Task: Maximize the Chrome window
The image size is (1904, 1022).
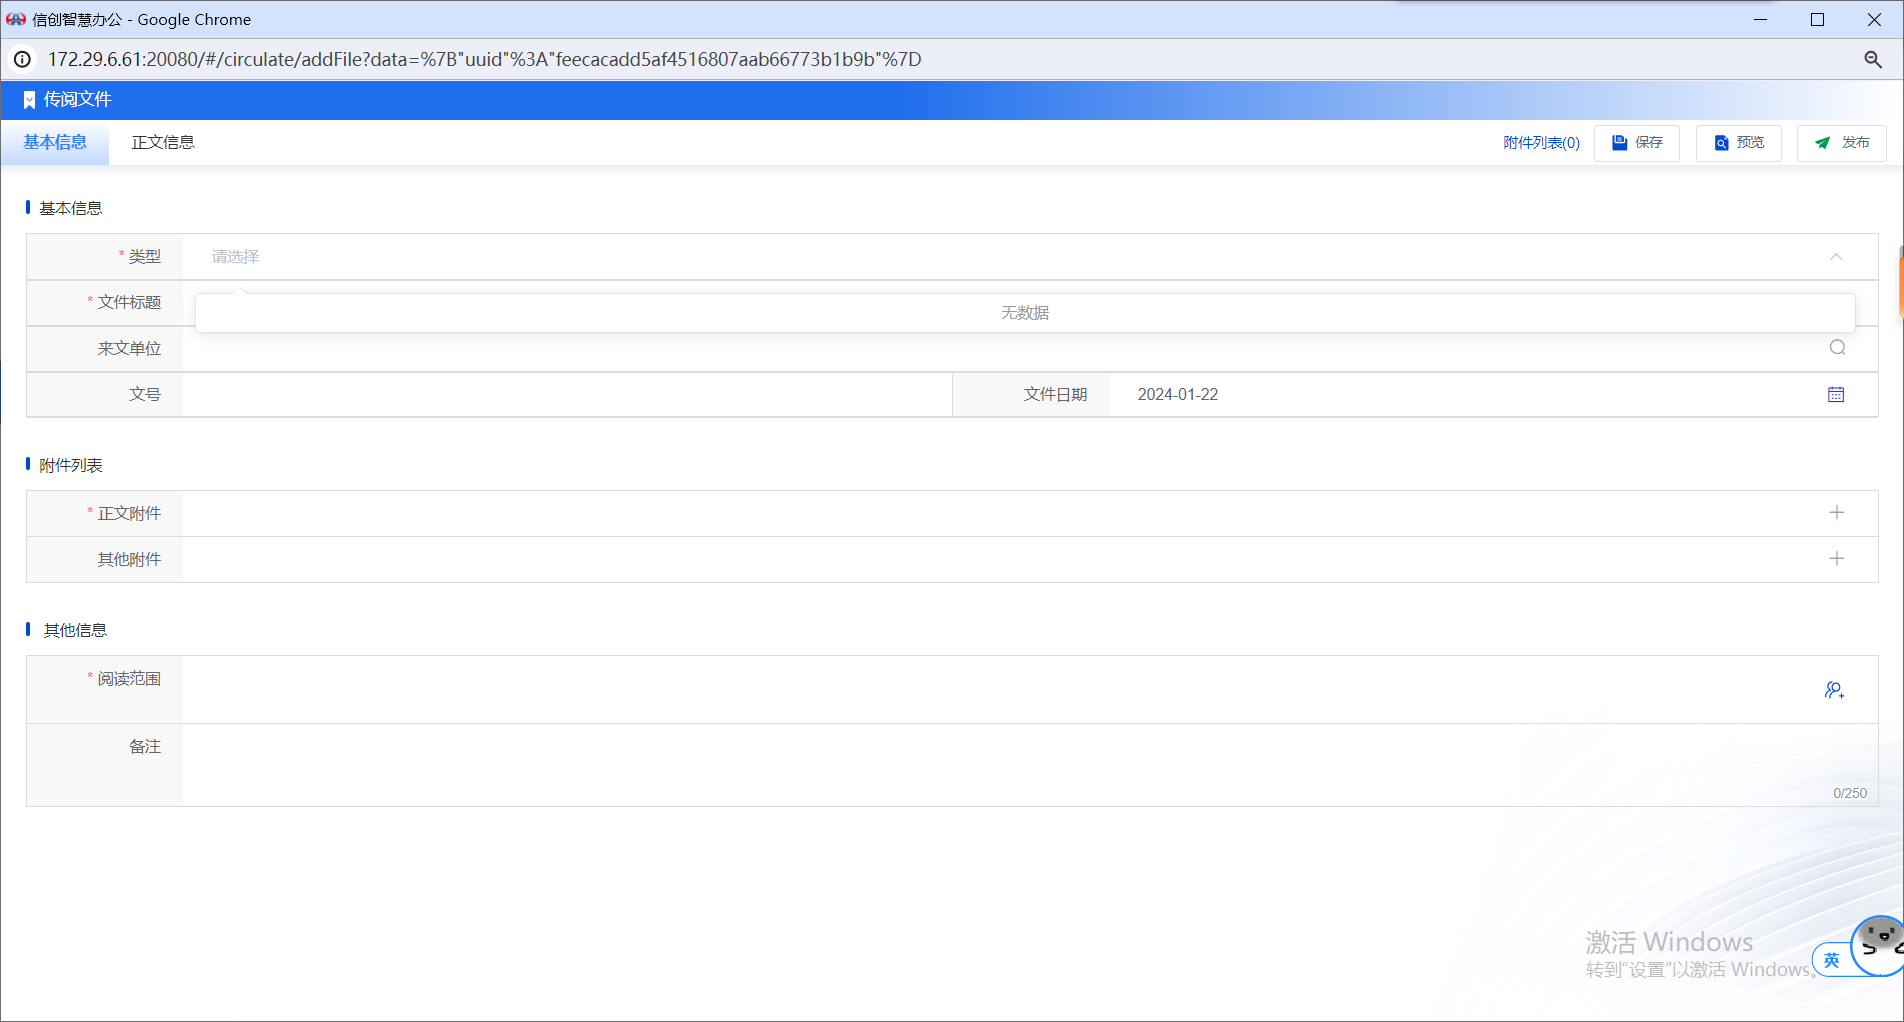Action: [1818, 20]
